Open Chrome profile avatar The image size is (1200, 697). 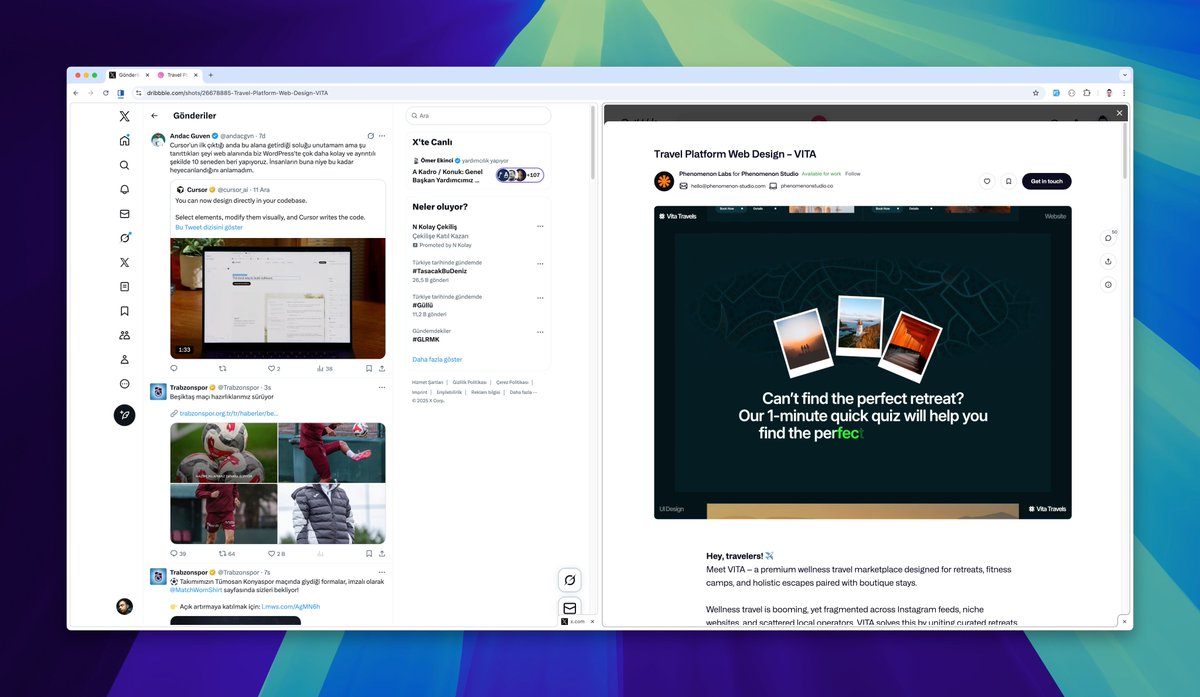[x=1109, y=92]
